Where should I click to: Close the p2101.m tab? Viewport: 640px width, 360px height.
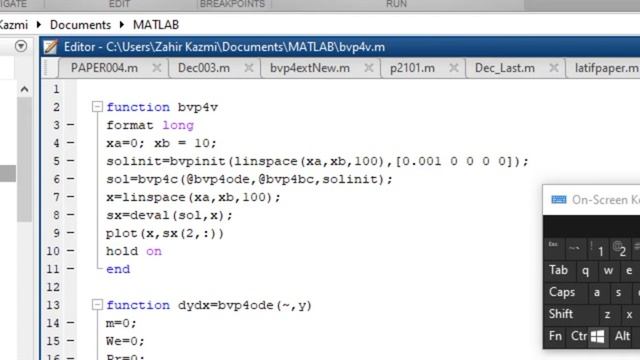tap(453, 68)
